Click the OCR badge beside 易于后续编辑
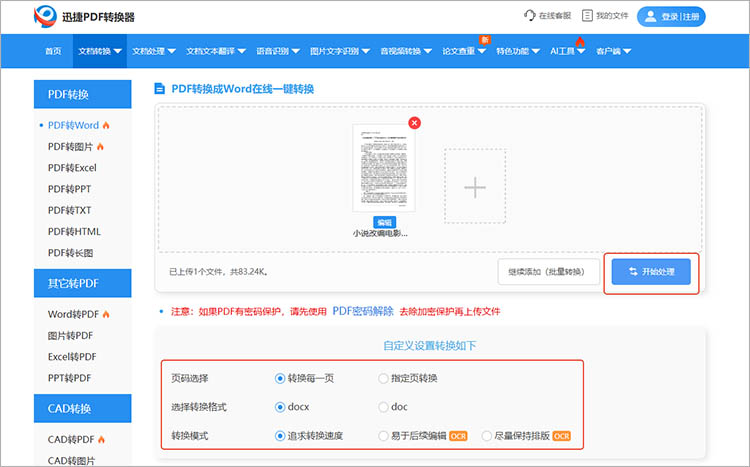 [x=458, y=436]
